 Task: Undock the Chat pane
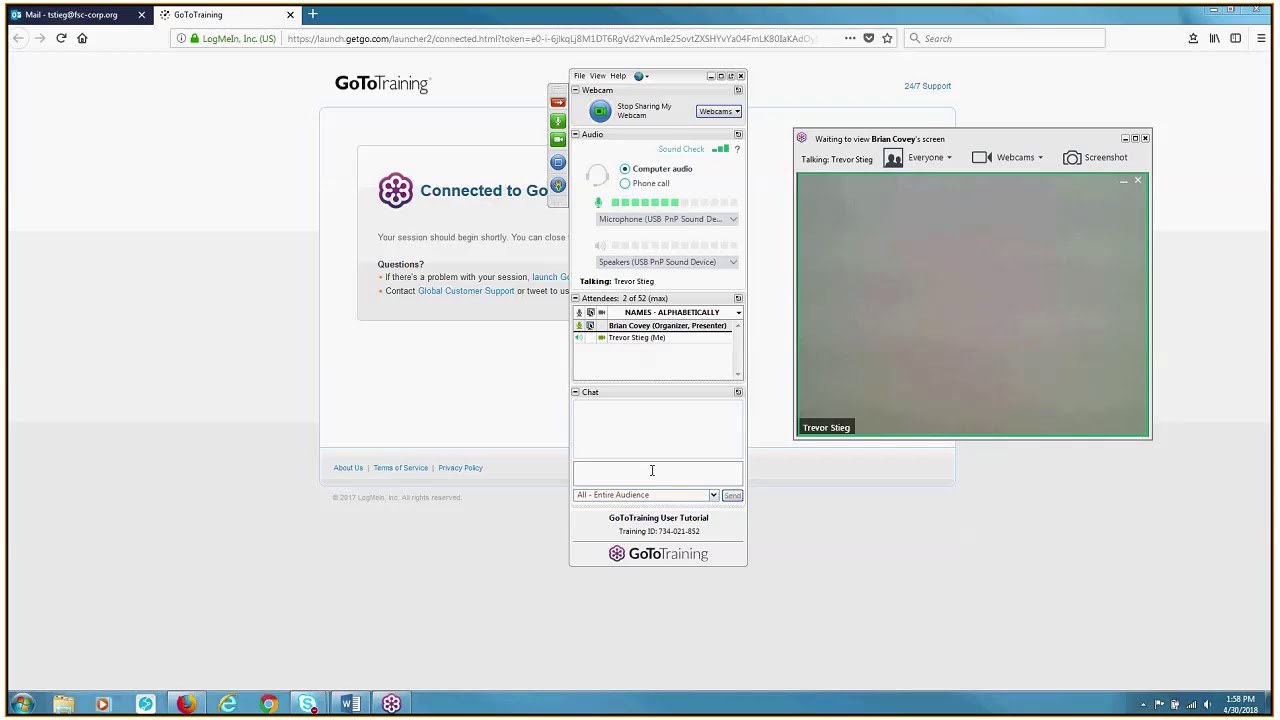[x=738, y=392]
